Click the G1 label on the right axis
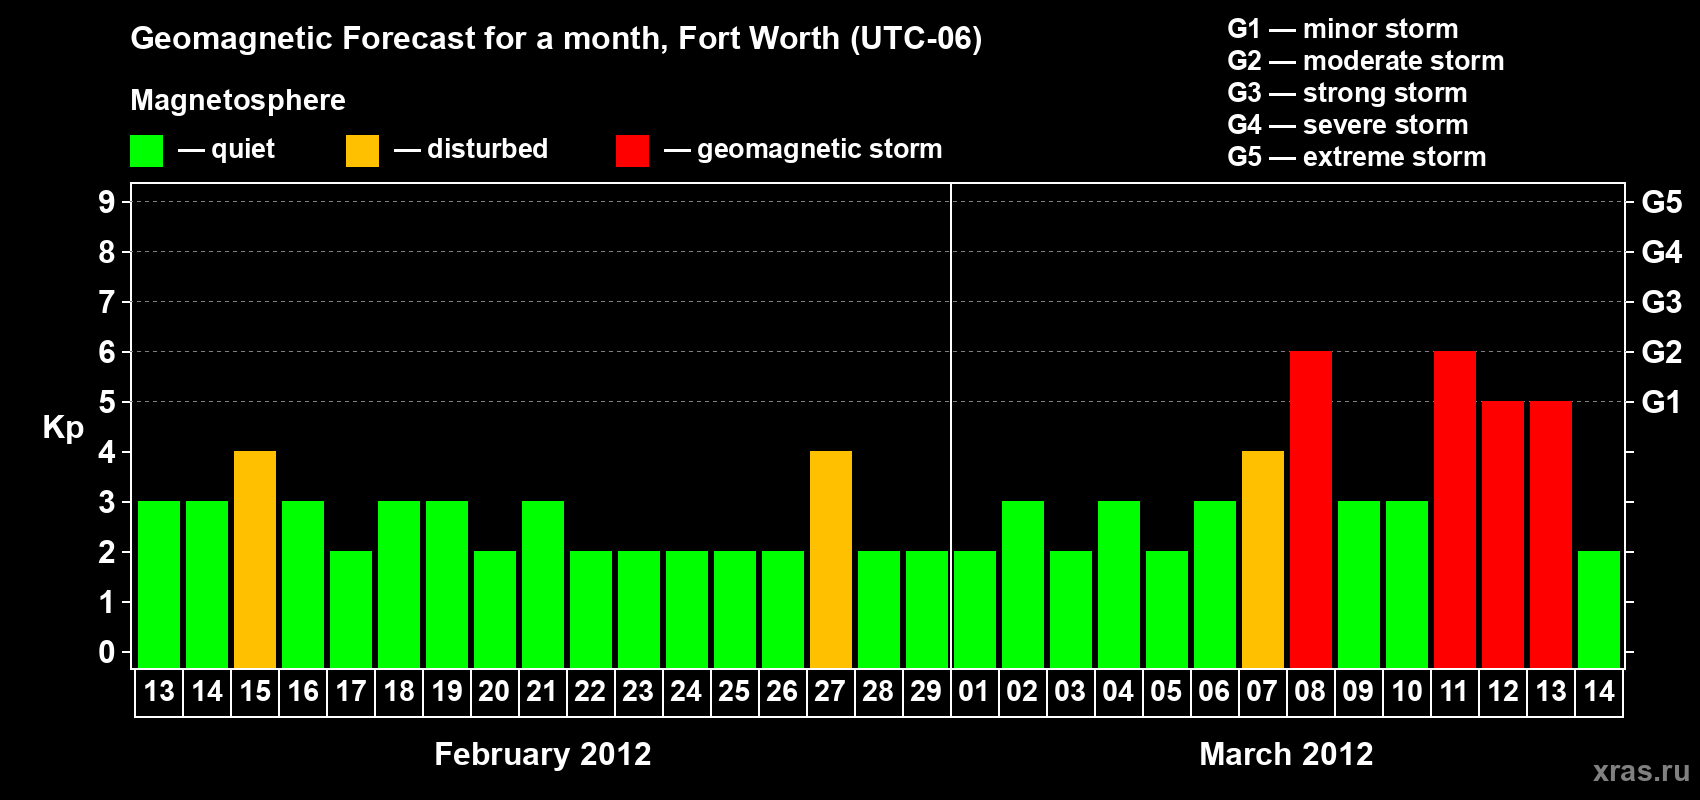Screen dimensions: 1700x800 pos(1662,402)
